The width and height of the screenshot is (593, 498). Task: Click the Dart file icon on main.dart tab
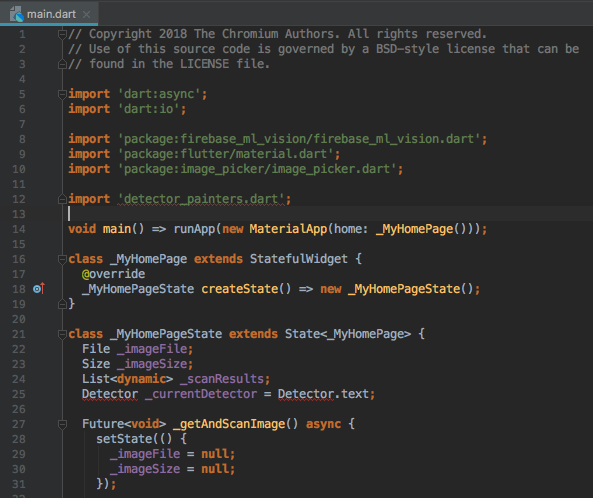pyautogui.click(x=17, y=14)
